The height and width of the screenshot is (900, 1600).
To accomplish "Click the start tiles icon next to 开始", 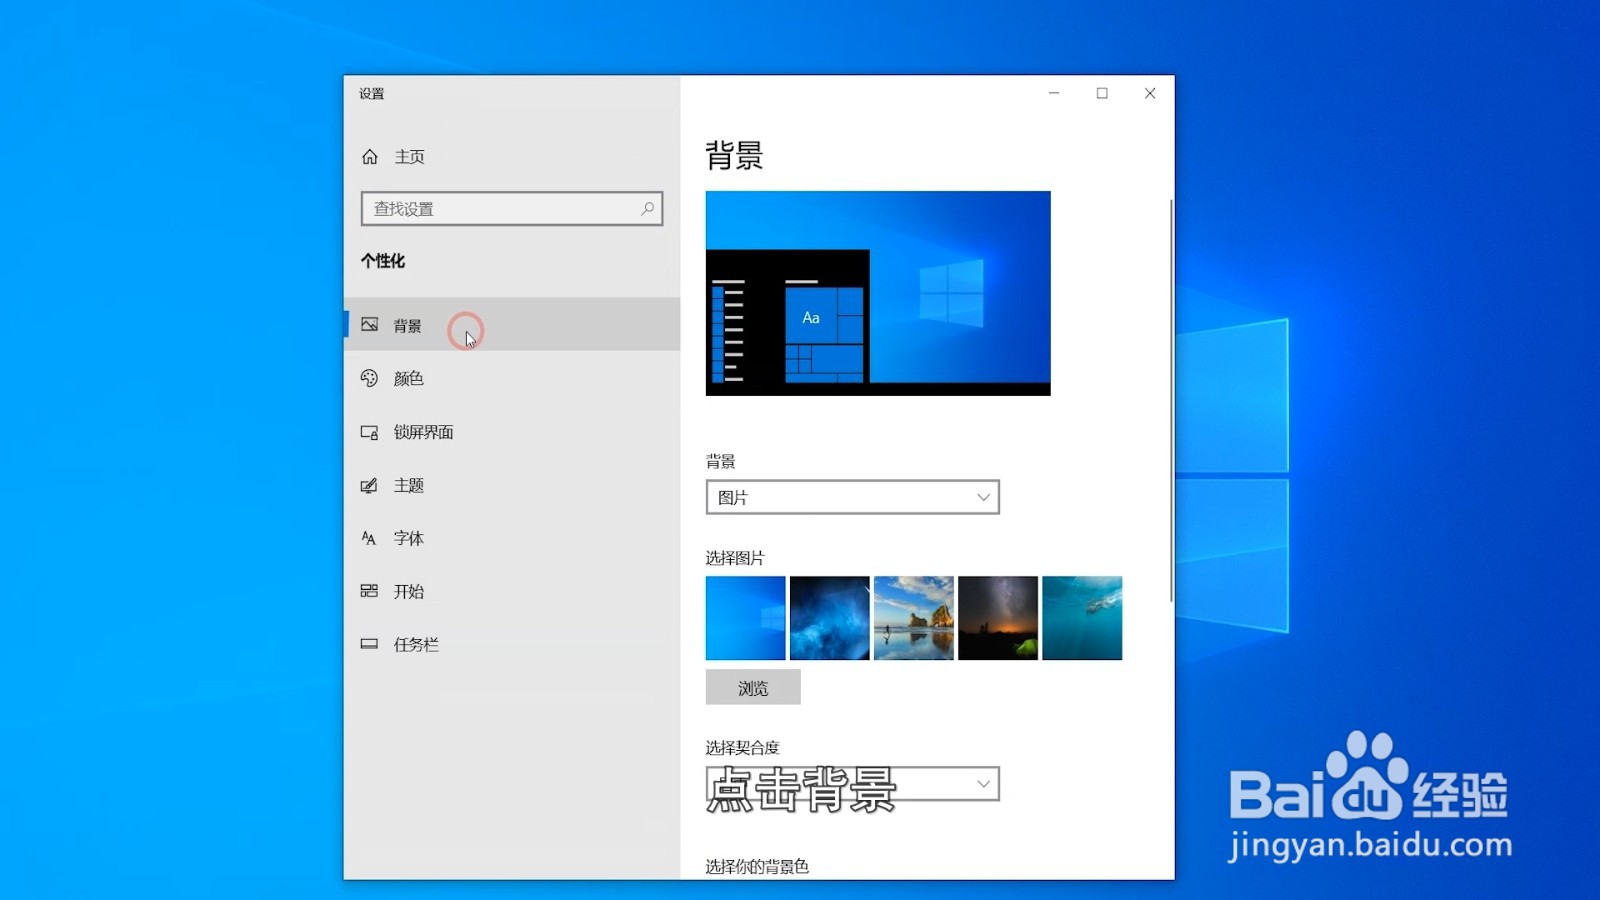I will (369, 591).
